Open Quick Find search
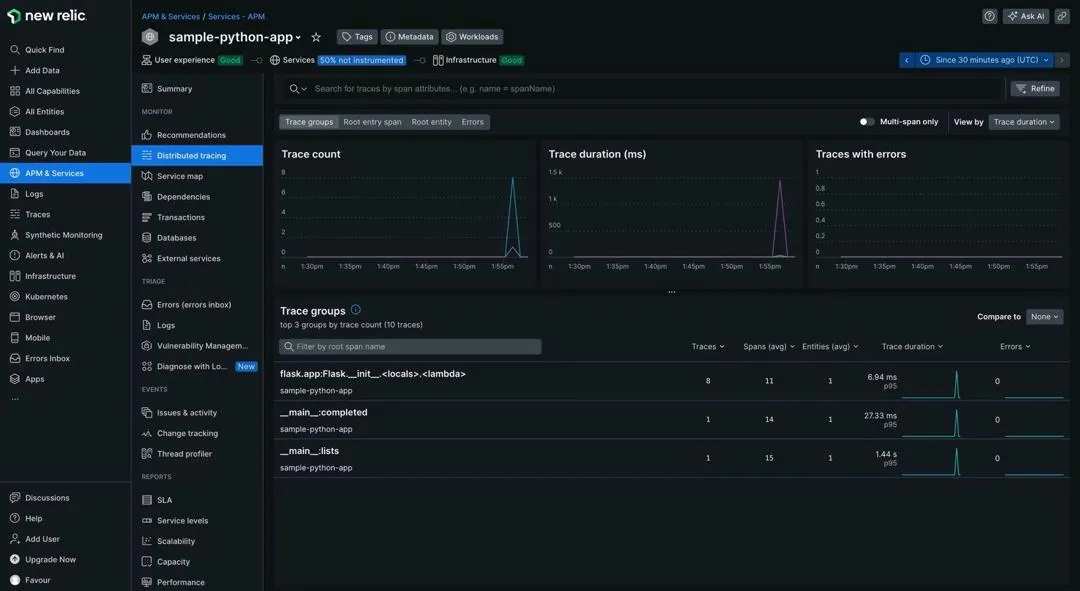Screen dimensions: 1080x591 (37, 50)
